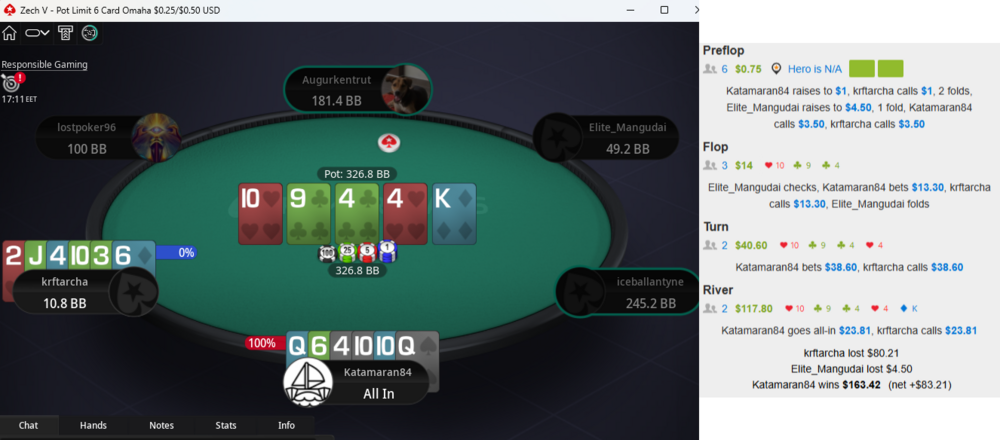Select the Notes tab
The height and width of the screenshot is (440, 1000).
tap(161, 425)
